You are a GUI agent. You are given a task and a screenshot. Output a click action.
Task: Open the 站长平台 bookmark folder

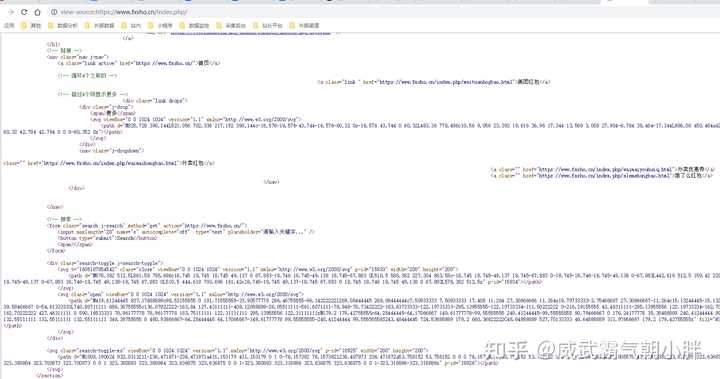tap(267, 26)
